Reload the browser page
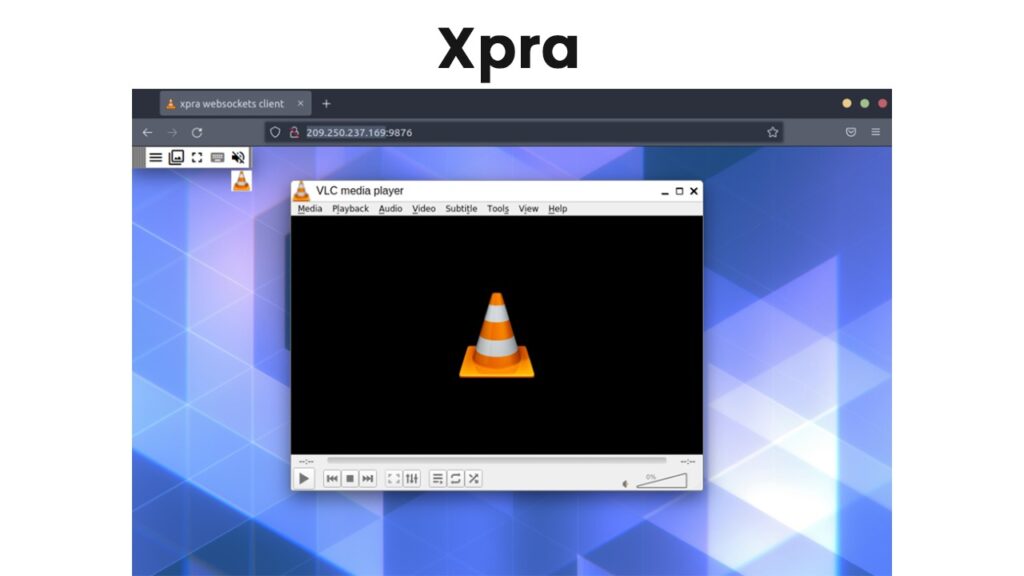Screen dimensions: 1024x576 (x=197, y=133)
